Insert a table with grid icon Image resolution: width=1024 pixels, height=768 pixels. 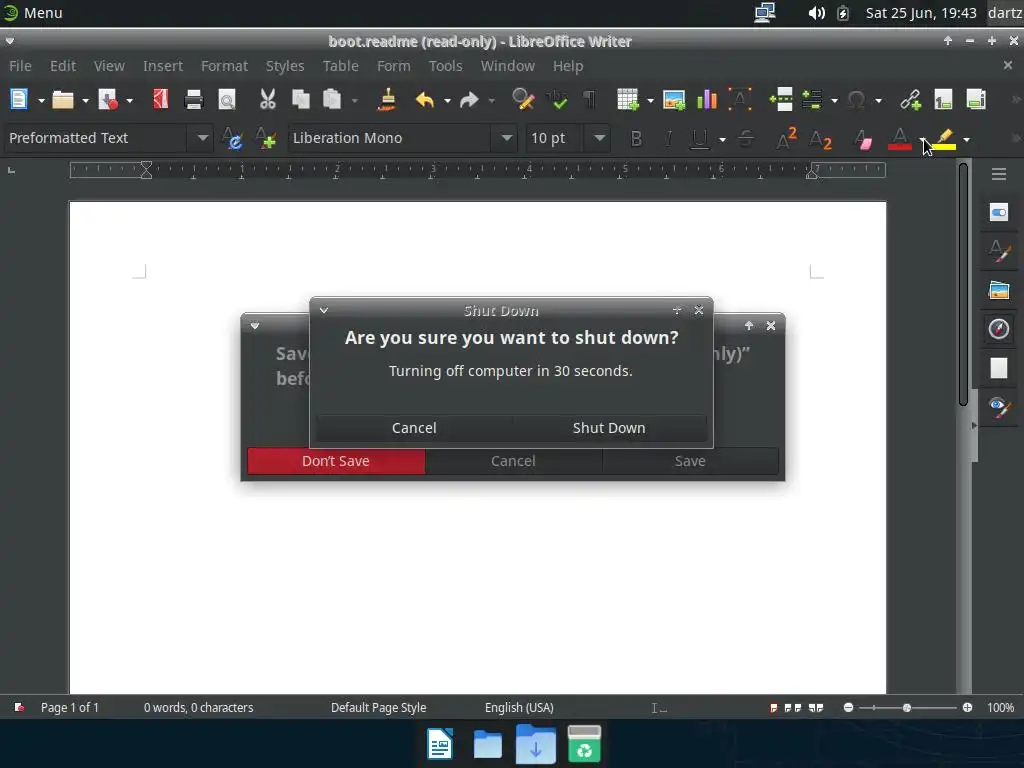[628, 100]
